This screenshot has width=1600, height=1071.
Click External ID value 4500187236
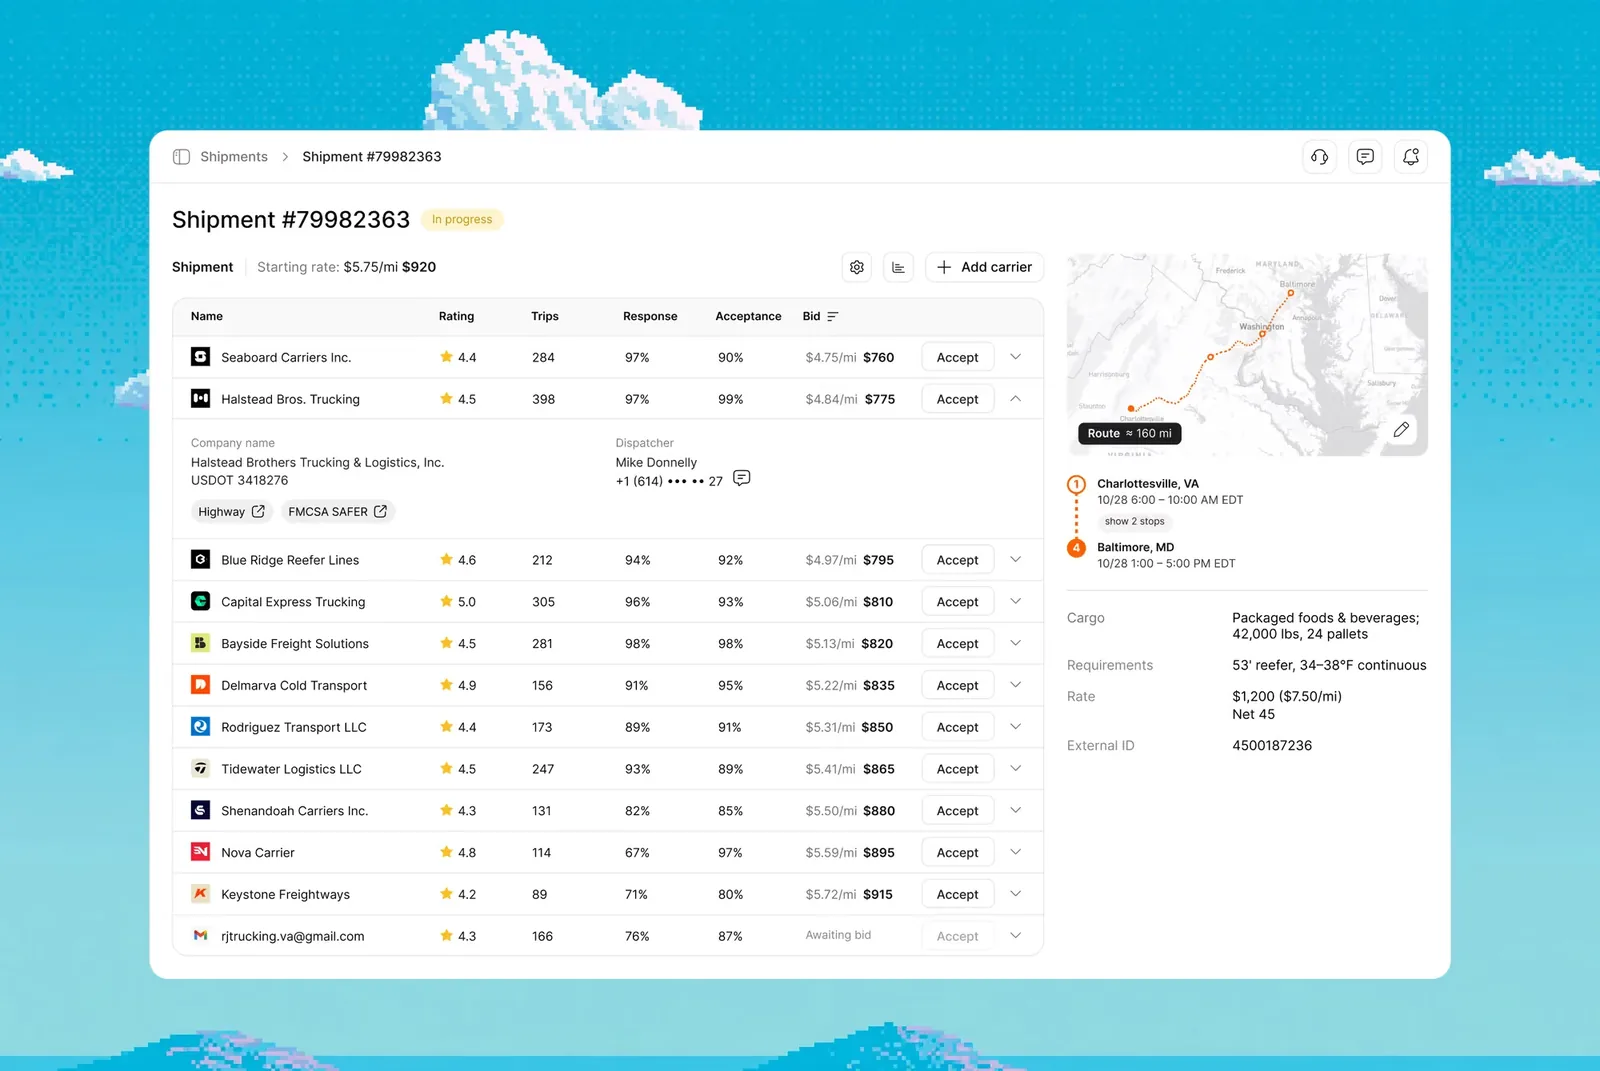(1272, 745)
